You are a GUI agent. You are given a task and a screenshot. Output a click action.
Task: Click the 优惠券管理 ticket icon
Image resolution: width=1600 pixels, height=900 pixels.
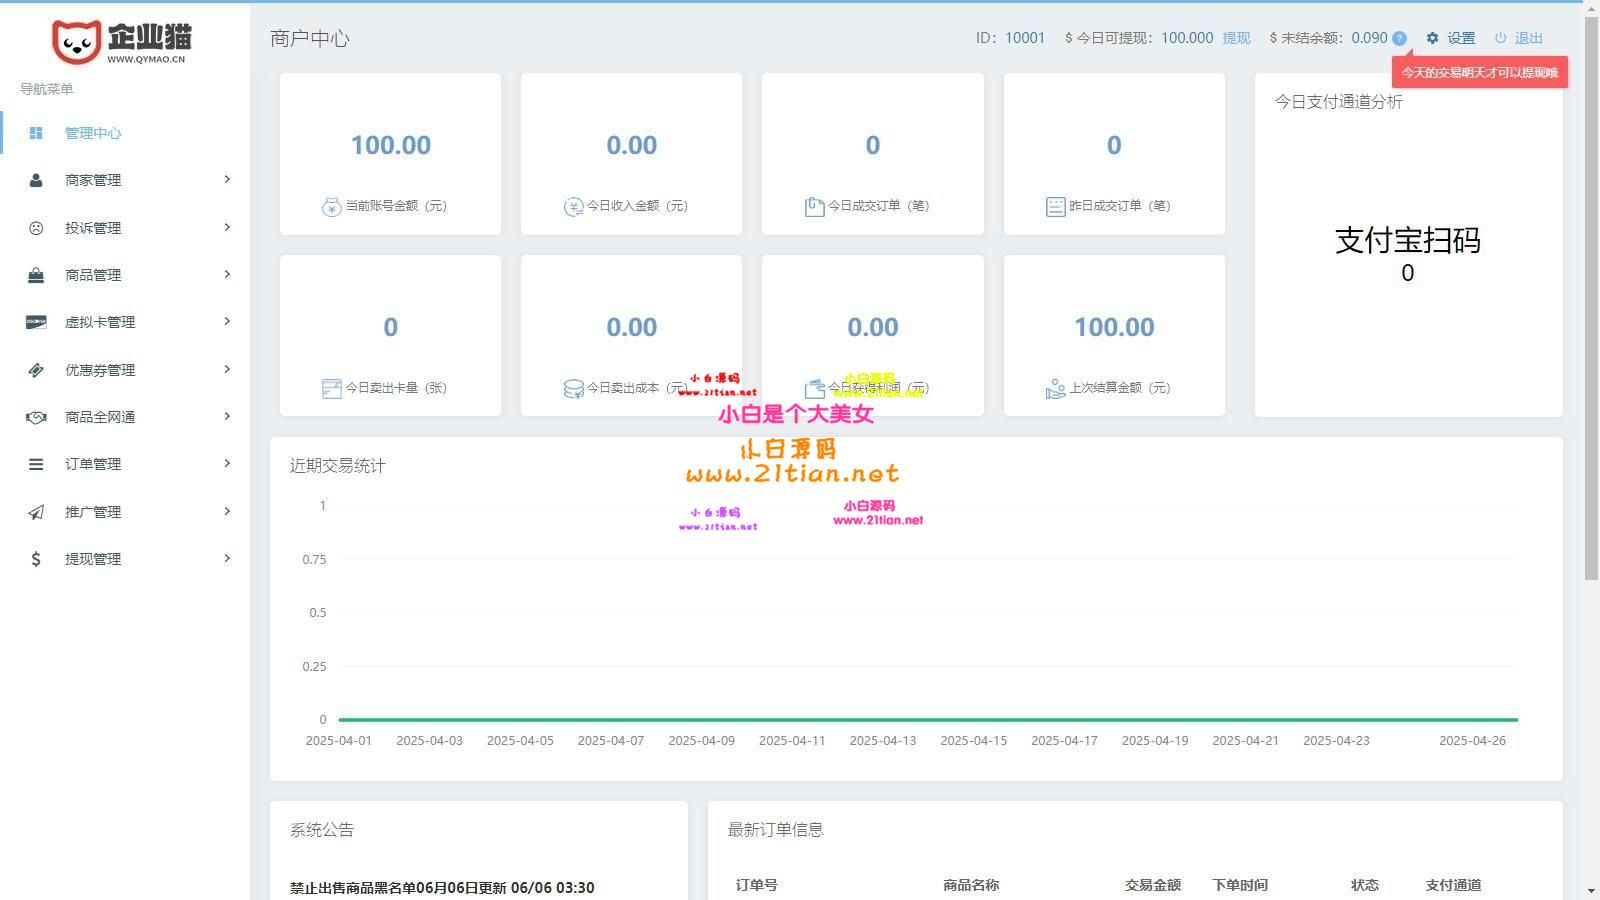coord(36,370)
